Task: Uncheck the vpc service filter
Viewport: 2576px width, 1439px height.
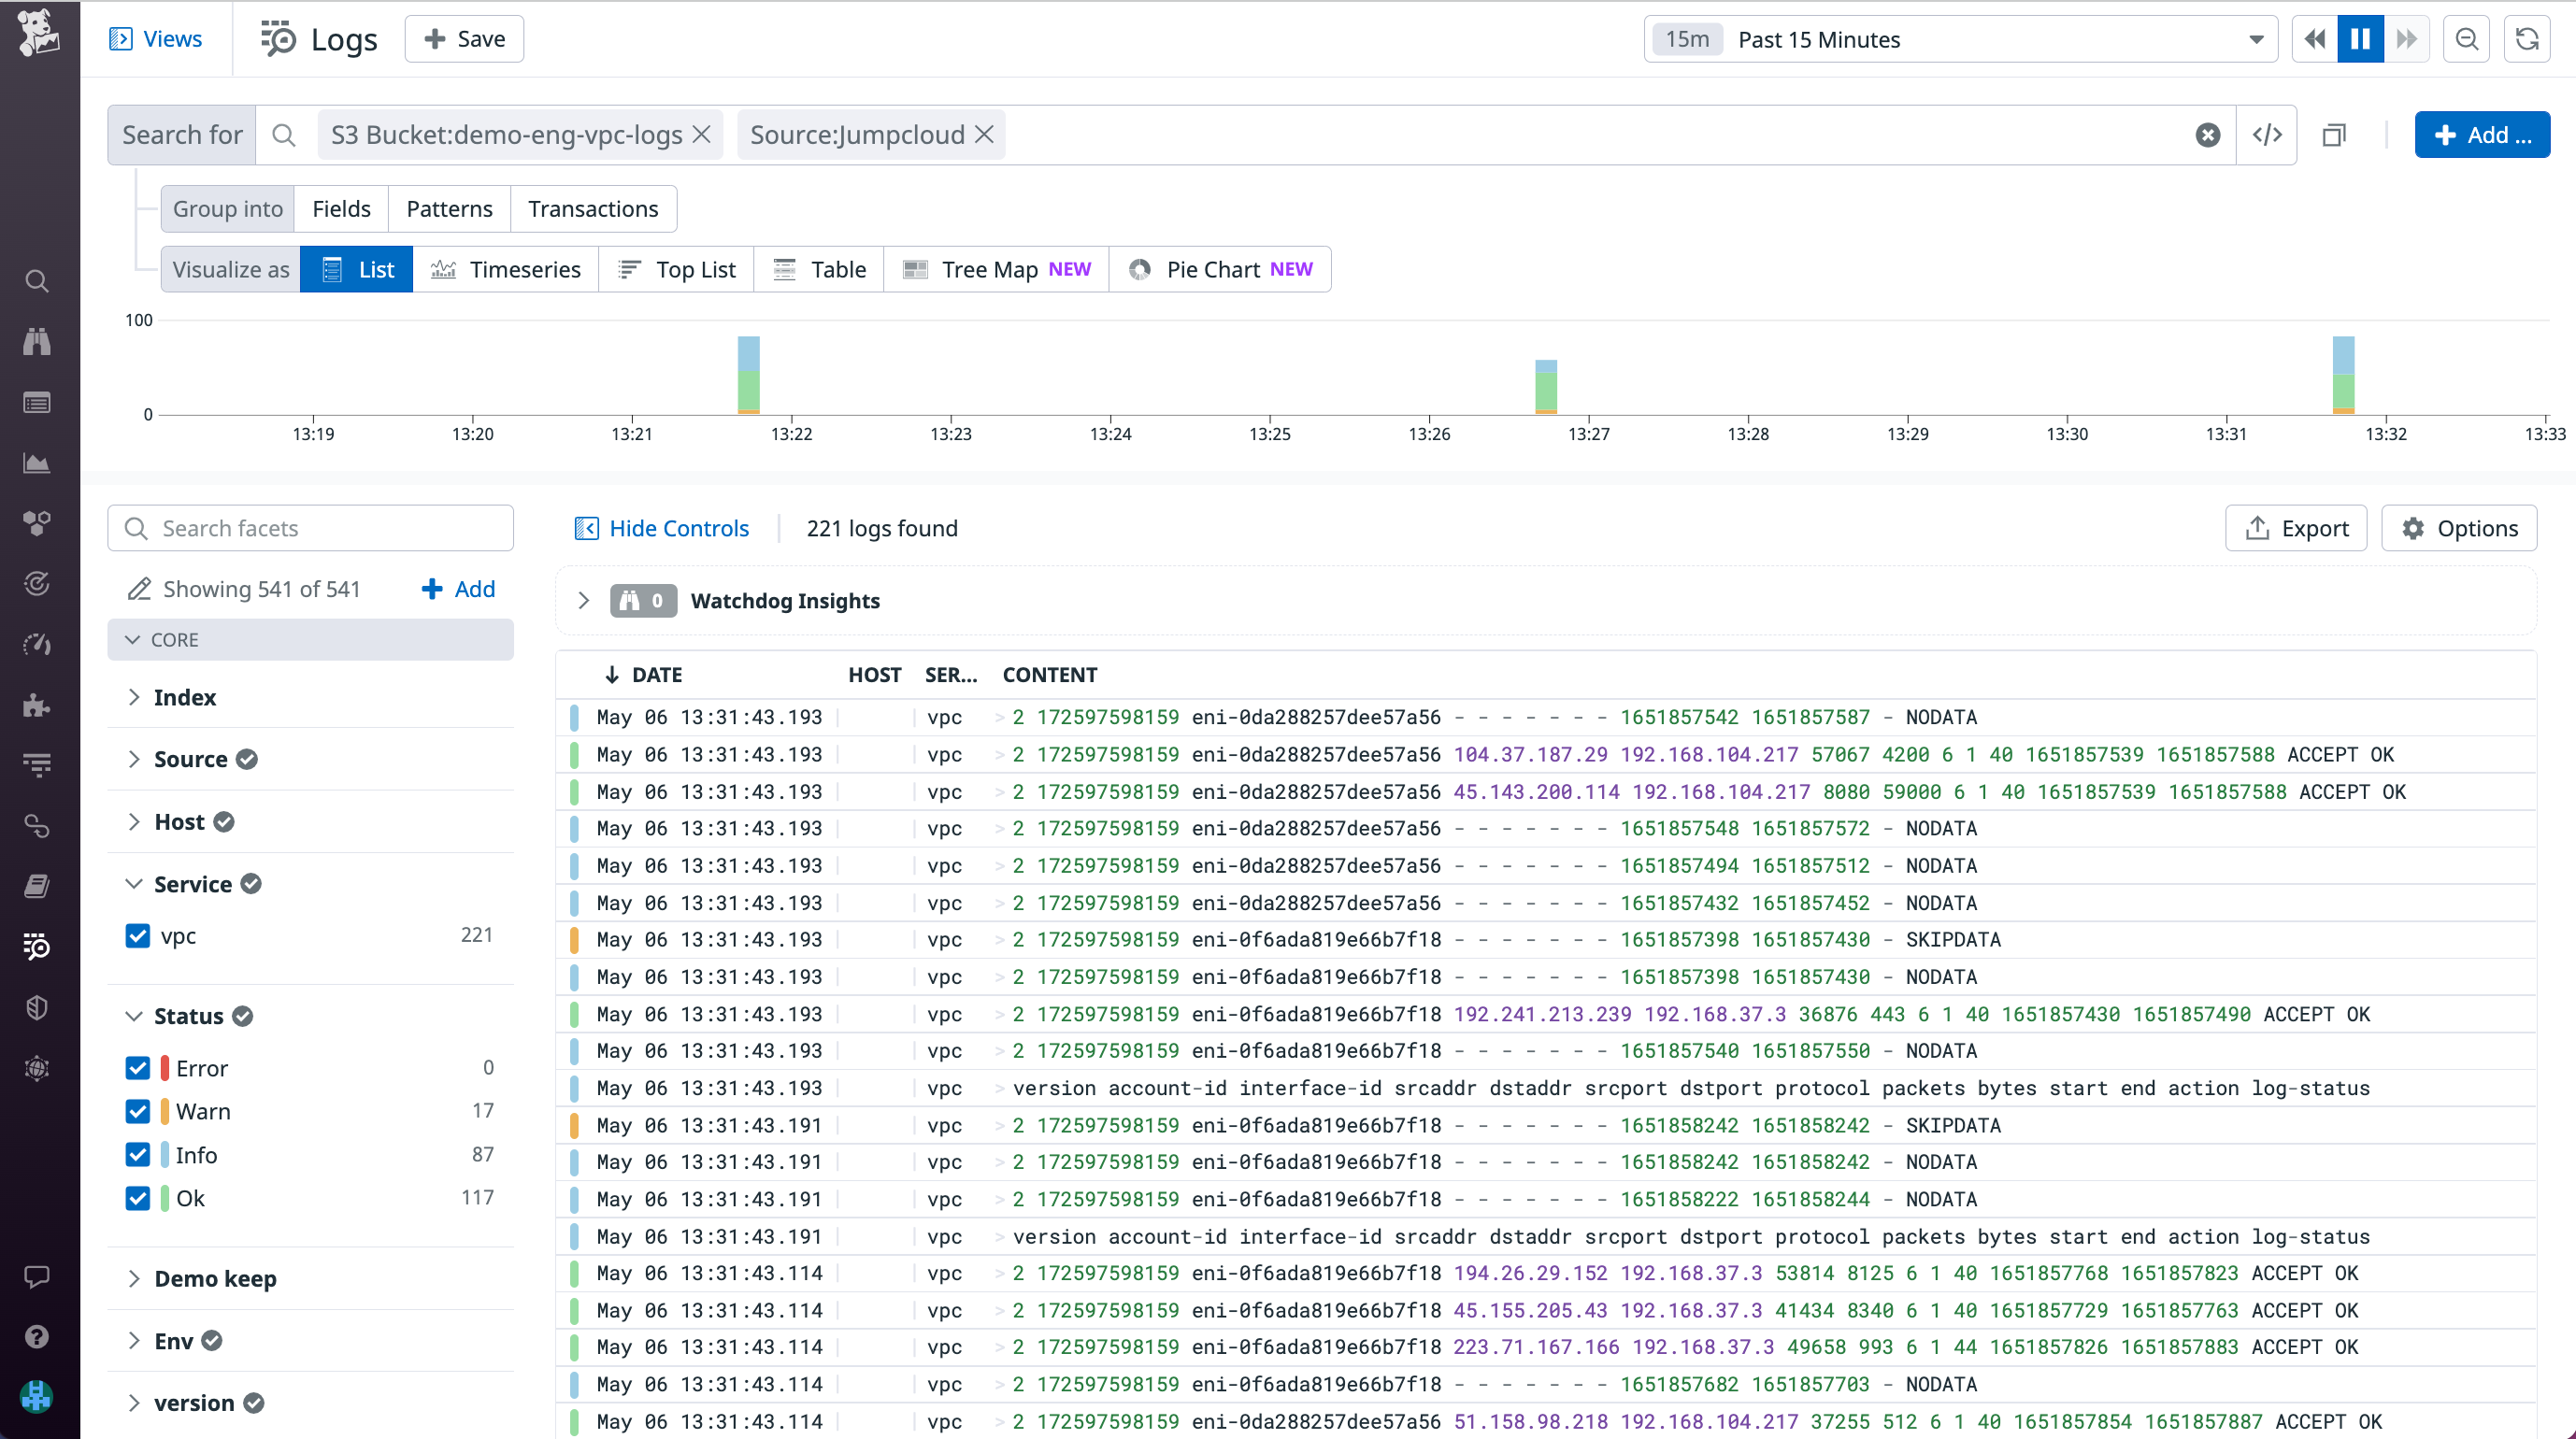Action: pos(138,936)
